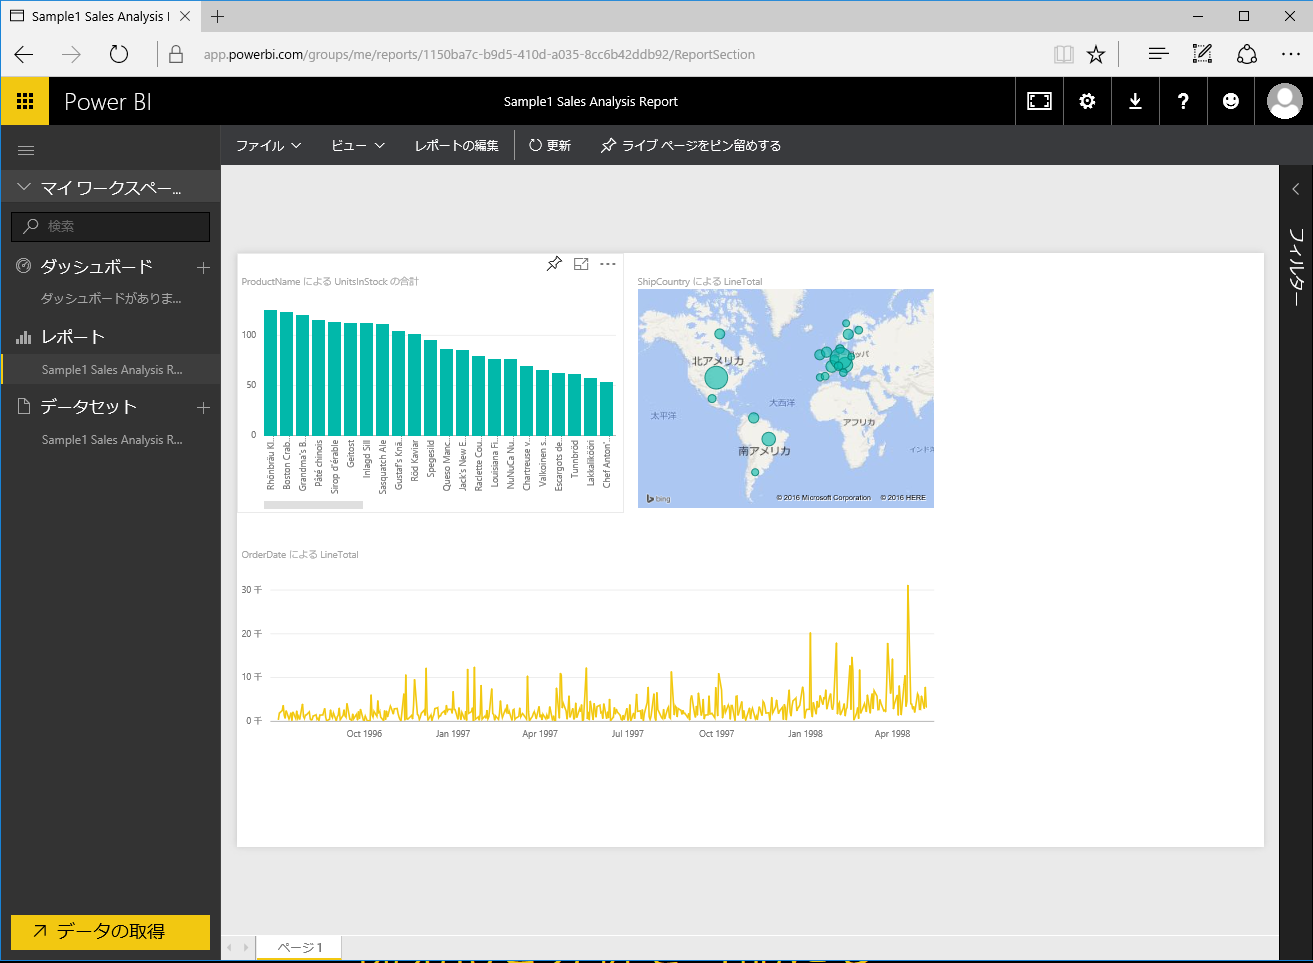Select the ページ1 tab

pyautogui.click(x=300, y=947)
